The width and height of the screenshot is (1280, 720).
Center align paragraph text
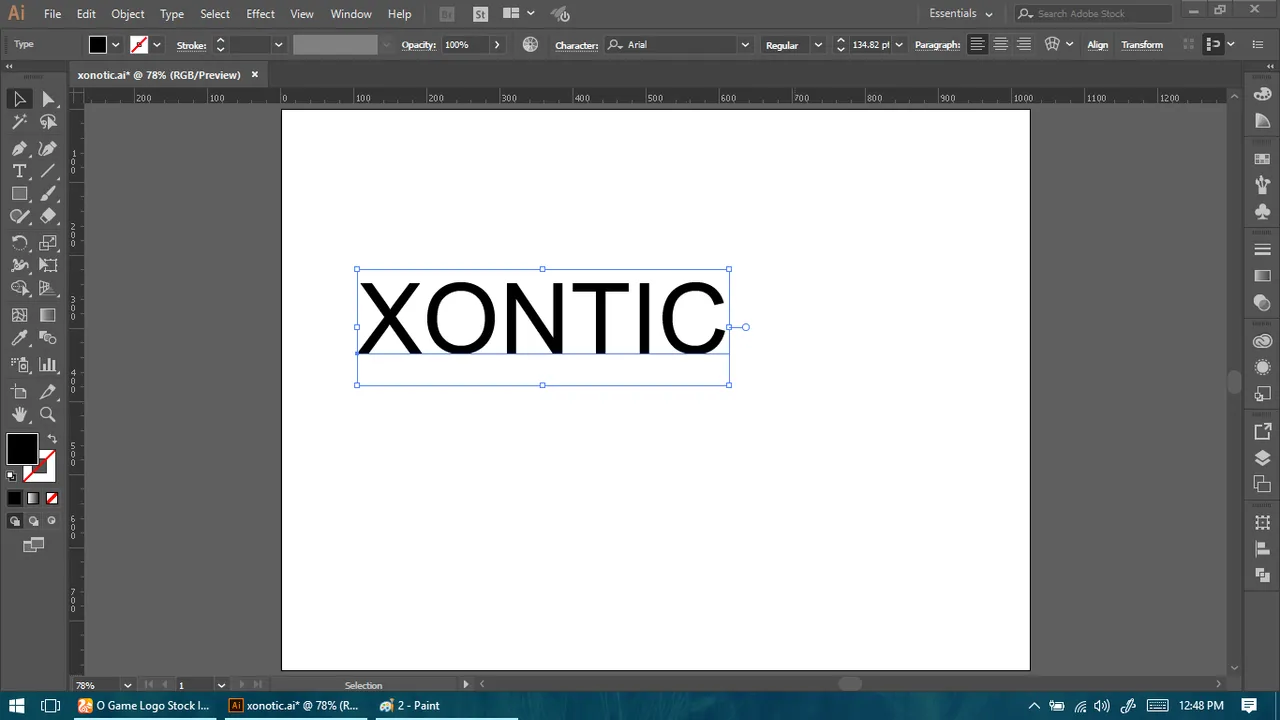coord(1000,45)
